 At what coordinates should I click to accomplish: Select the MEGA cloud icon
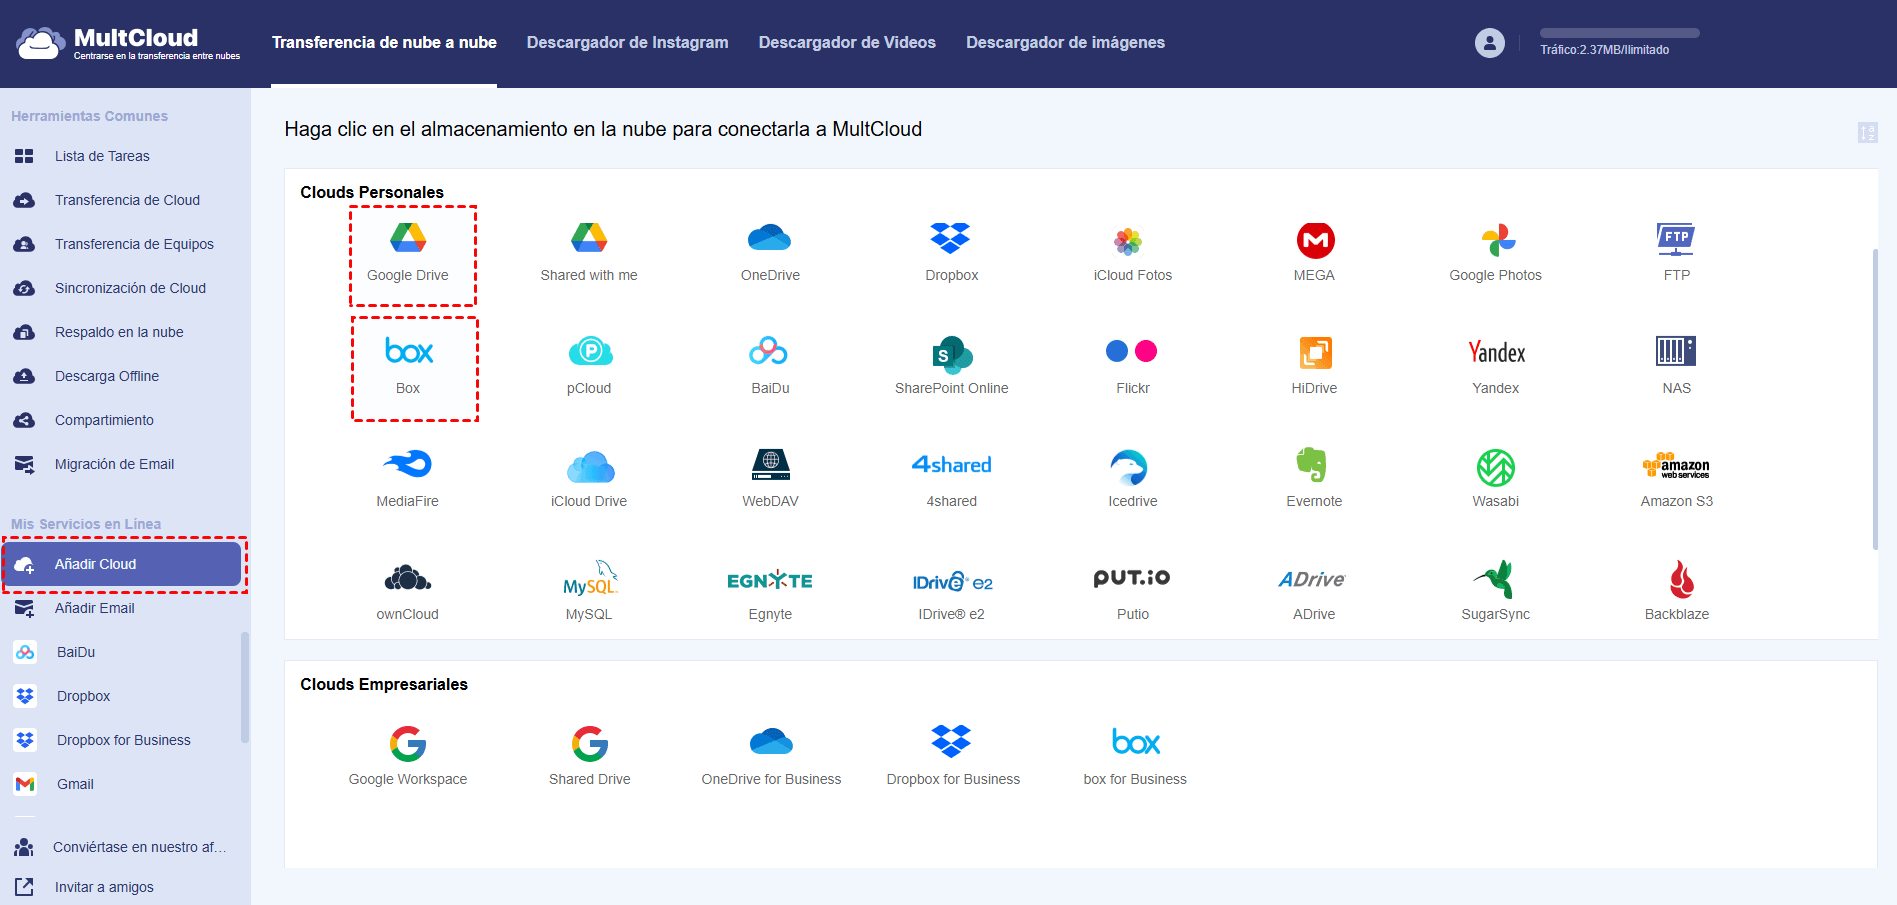[x=1314, y=253]
